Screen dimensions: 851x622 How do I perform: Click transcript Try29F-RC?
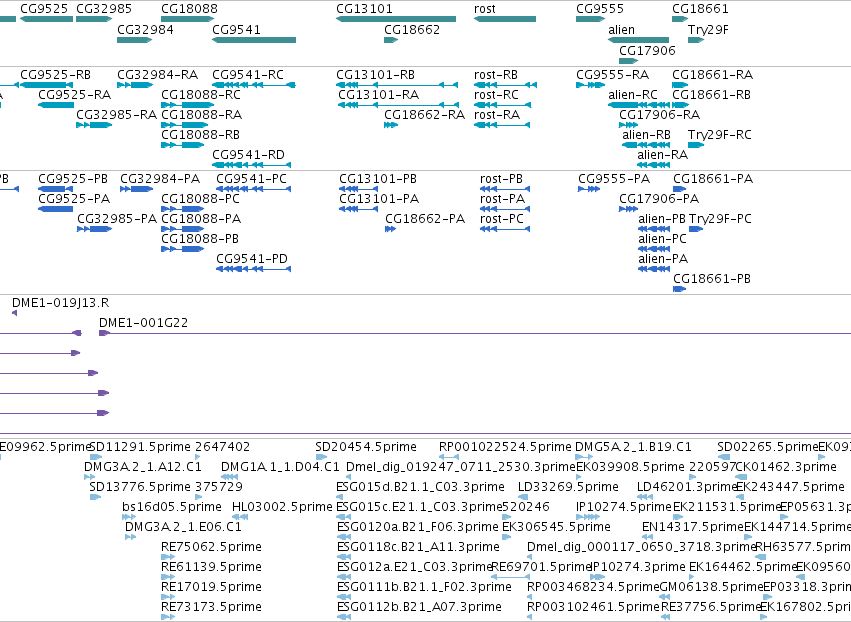pyautogui.click(x=696, y=145)
